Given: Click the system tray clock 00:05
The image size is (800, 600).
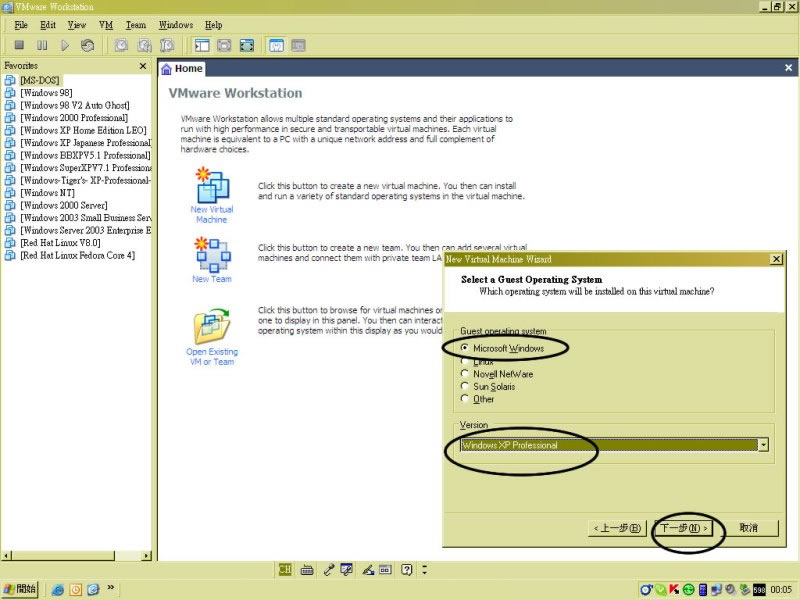Looking at the screenshot, I should point(781,590).
